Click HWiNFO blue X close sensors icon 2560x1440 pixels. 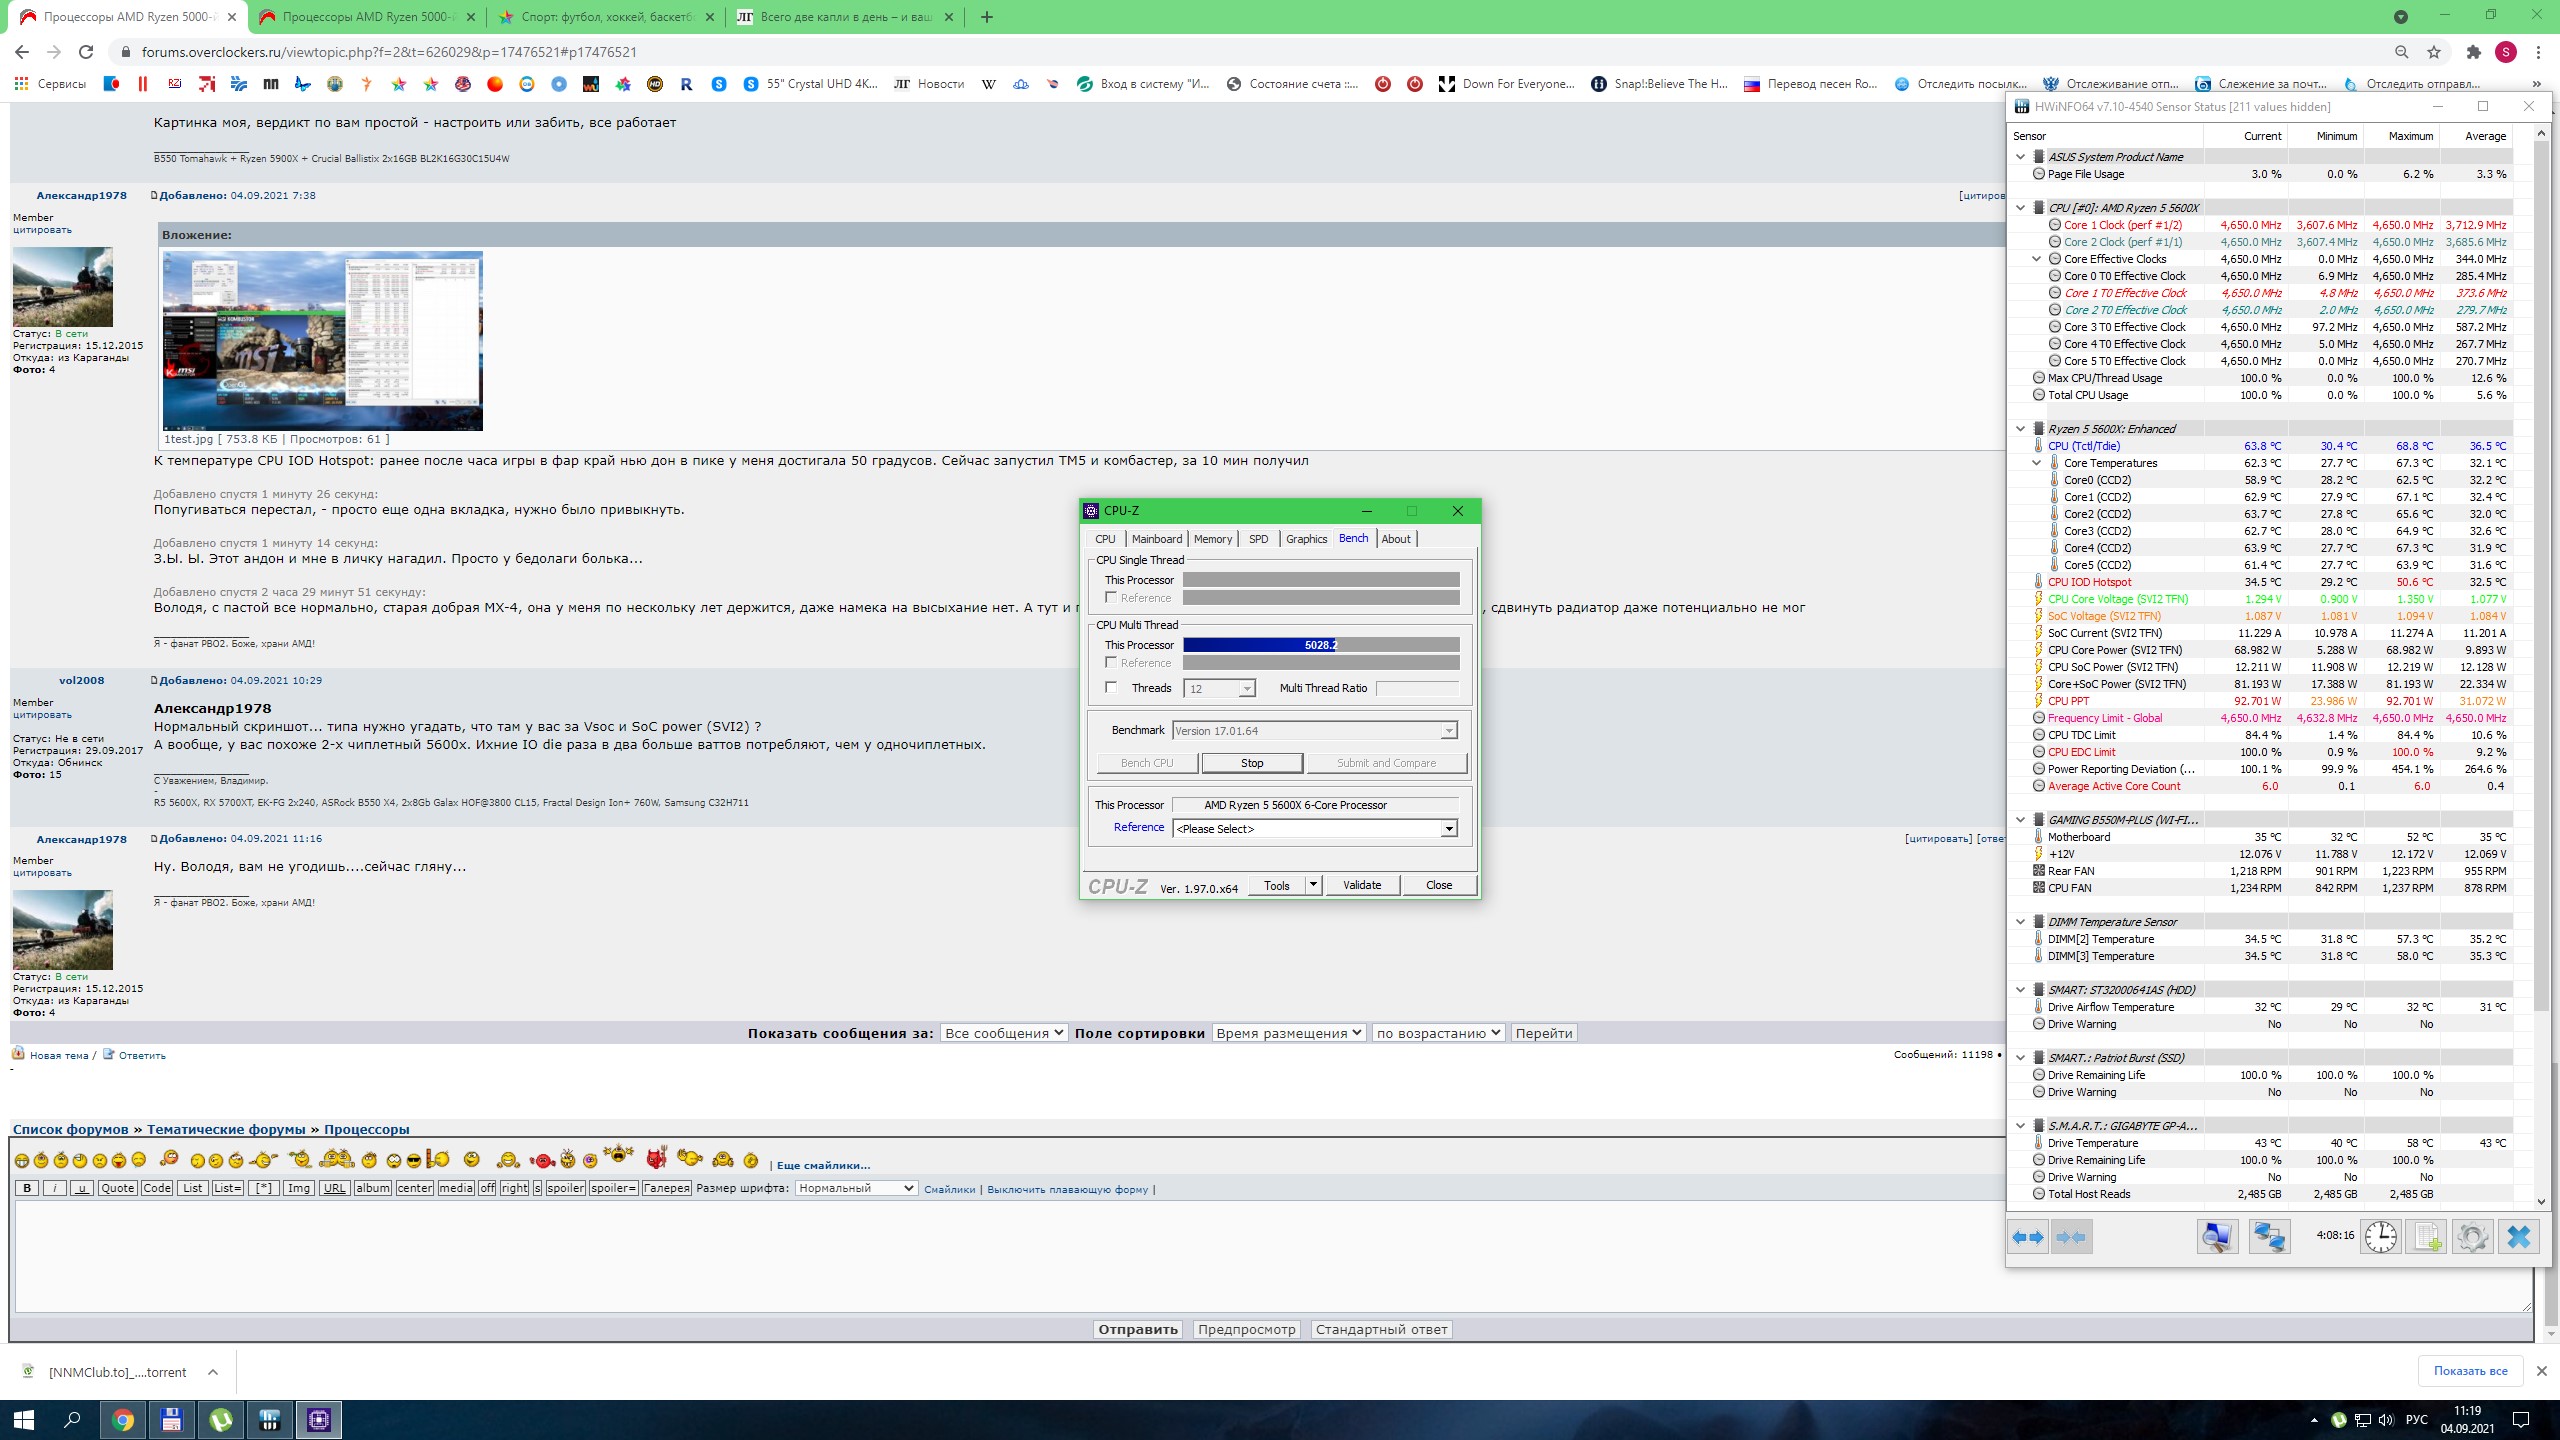(2518, 1237)
